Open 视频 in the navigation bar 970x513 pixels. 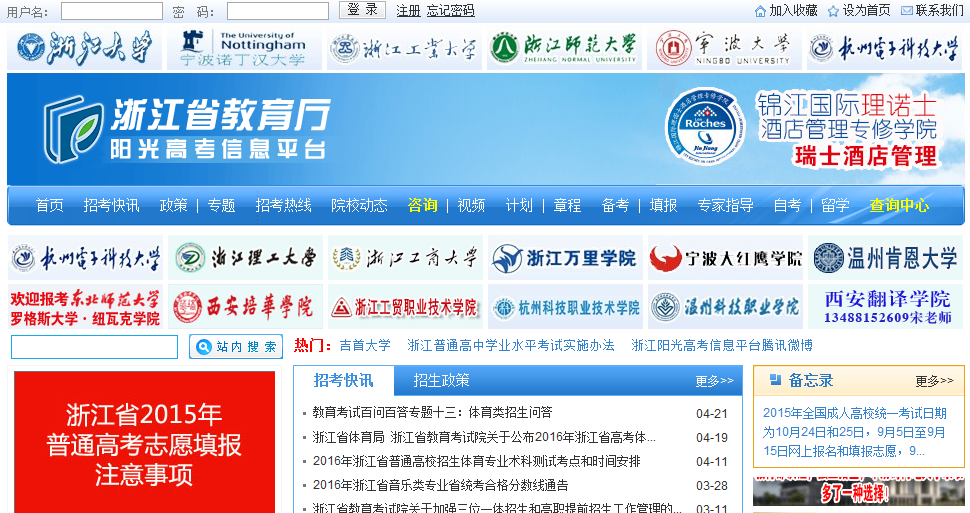coord(471,205)
